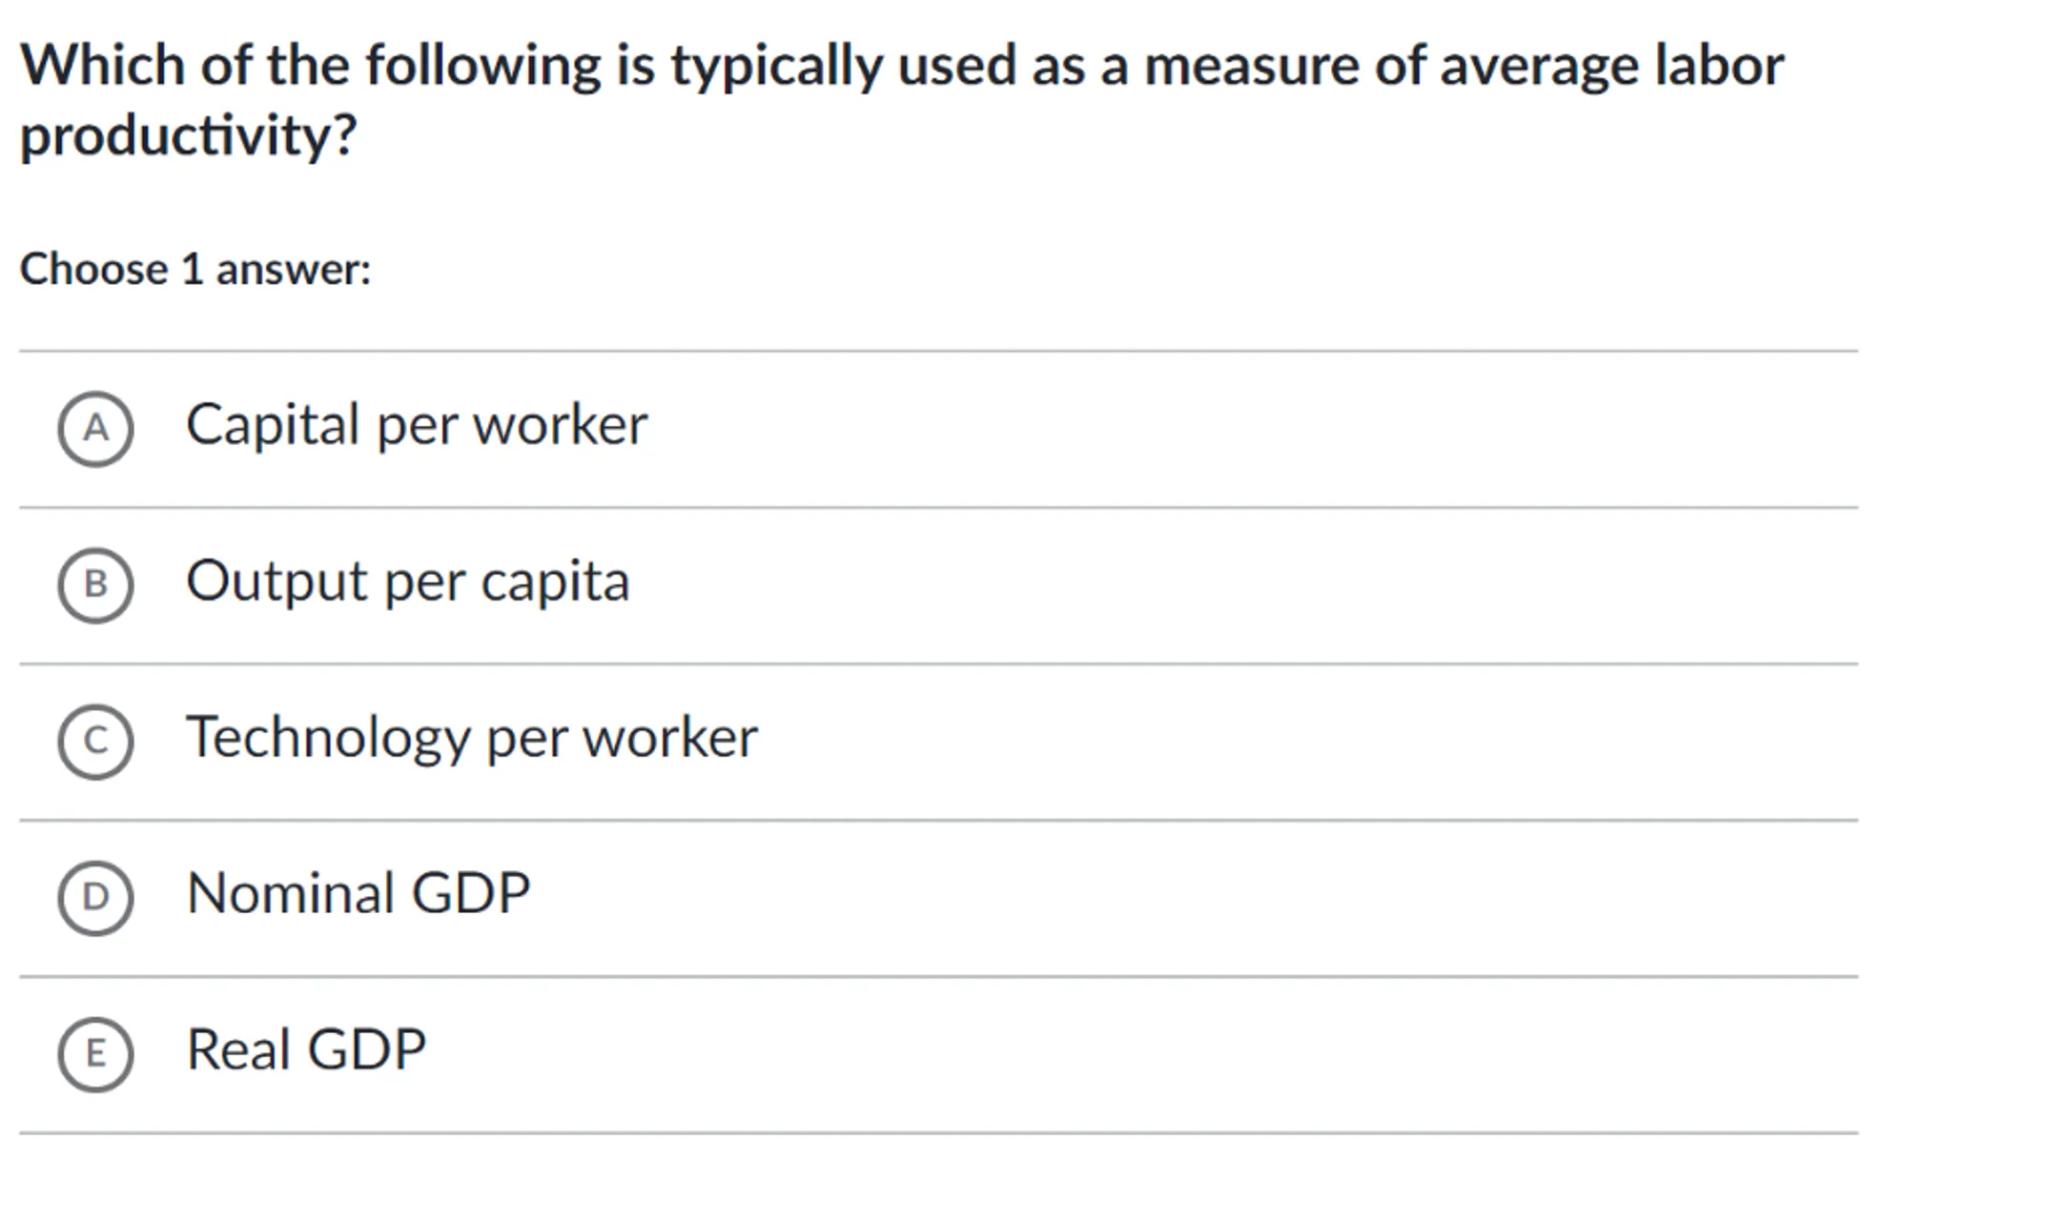Select the 'Real GDP' answer label

pos(306,1050)
